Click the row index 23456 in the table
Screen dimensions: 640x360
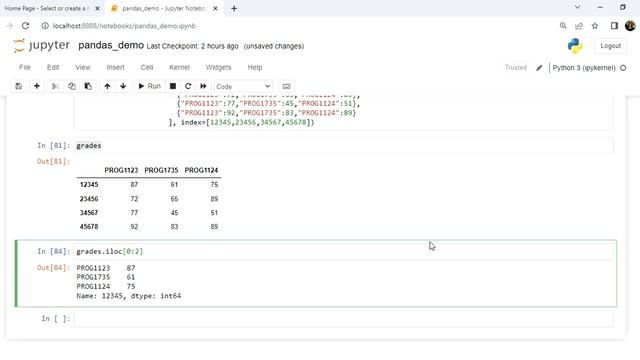[89, 199]
